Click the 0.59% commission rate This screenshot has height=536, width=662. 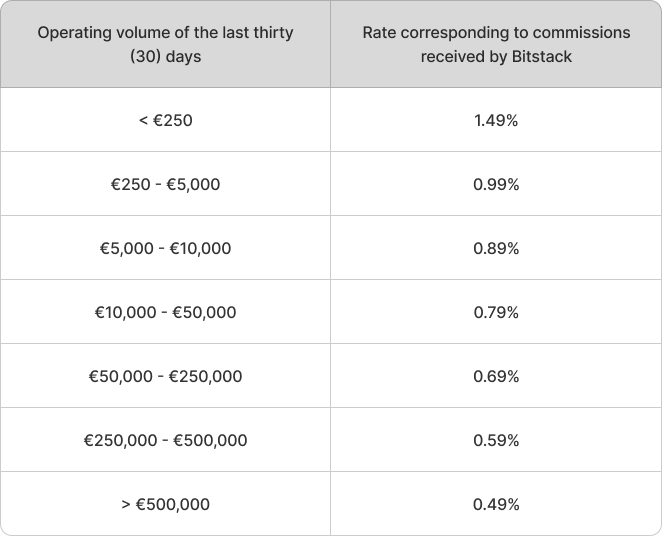496,440
